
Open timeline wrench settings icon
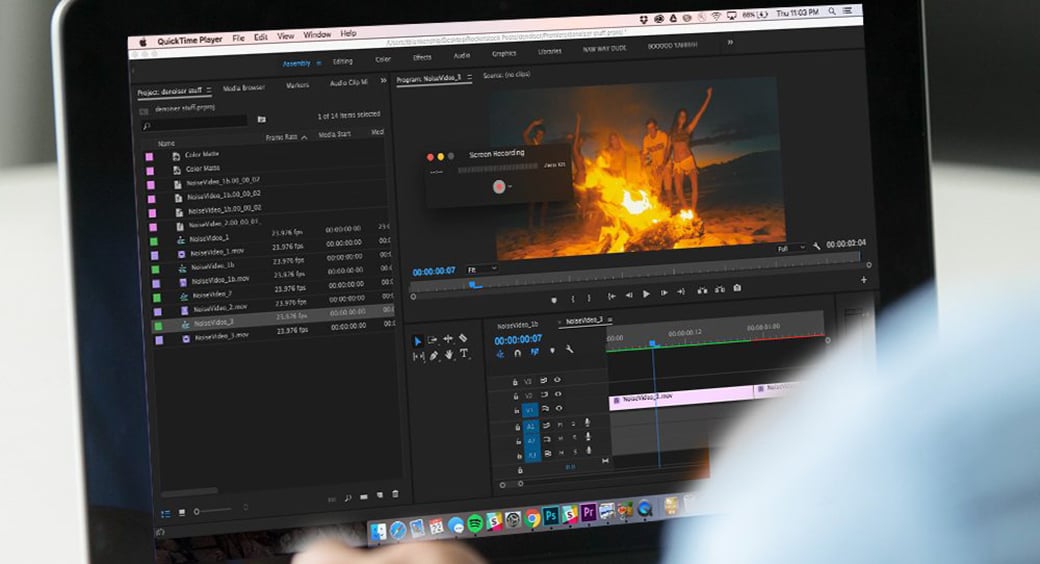coord(569,350)
